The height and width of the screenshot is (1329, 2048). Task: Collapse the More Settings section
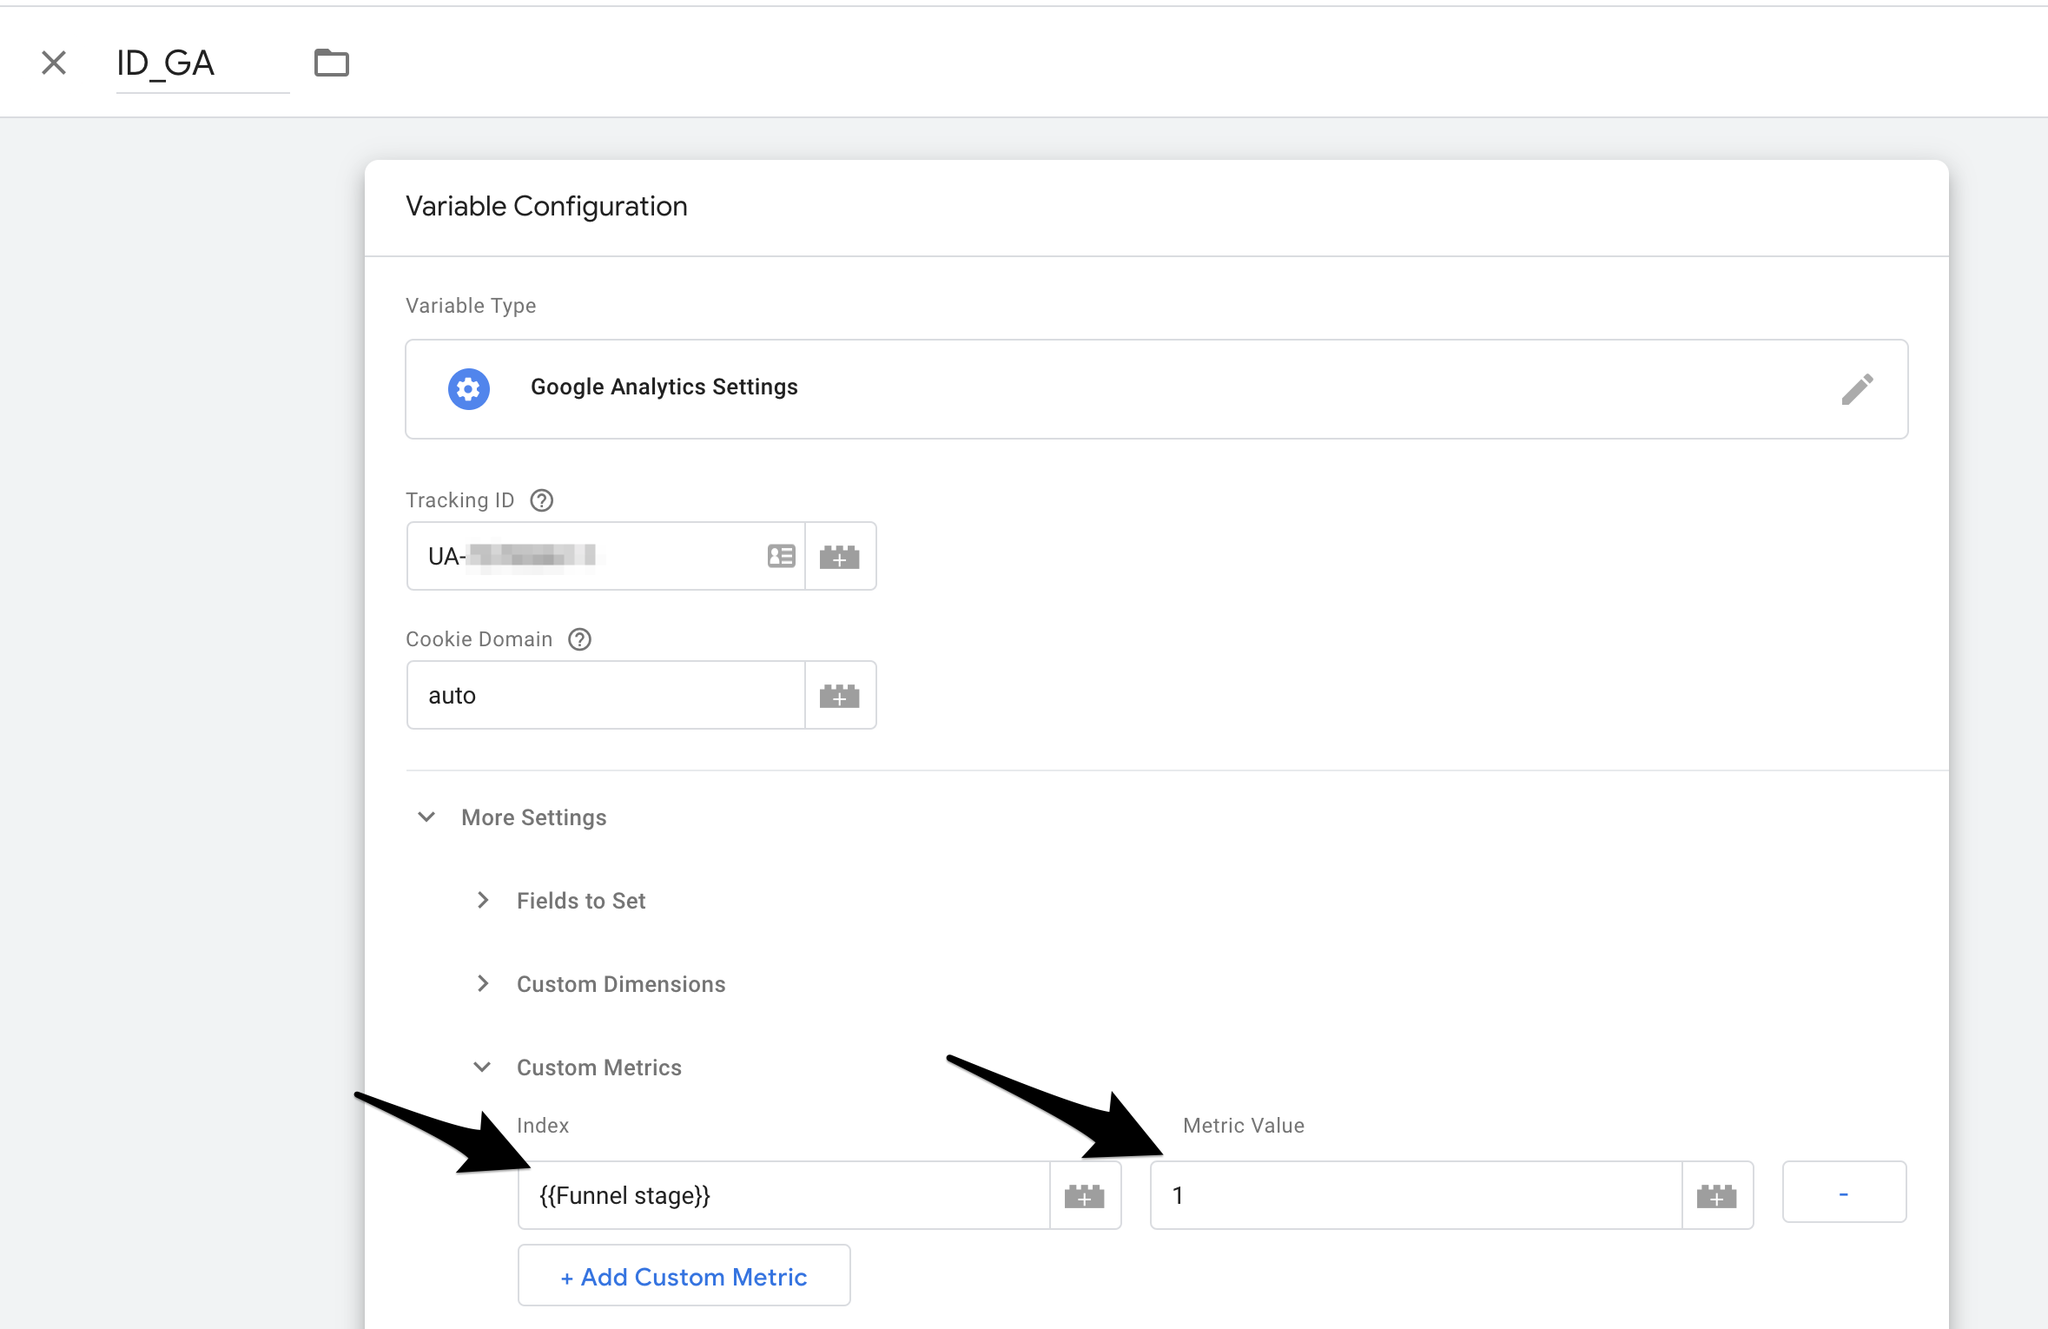pyautogui.click(x=427, y=817)
